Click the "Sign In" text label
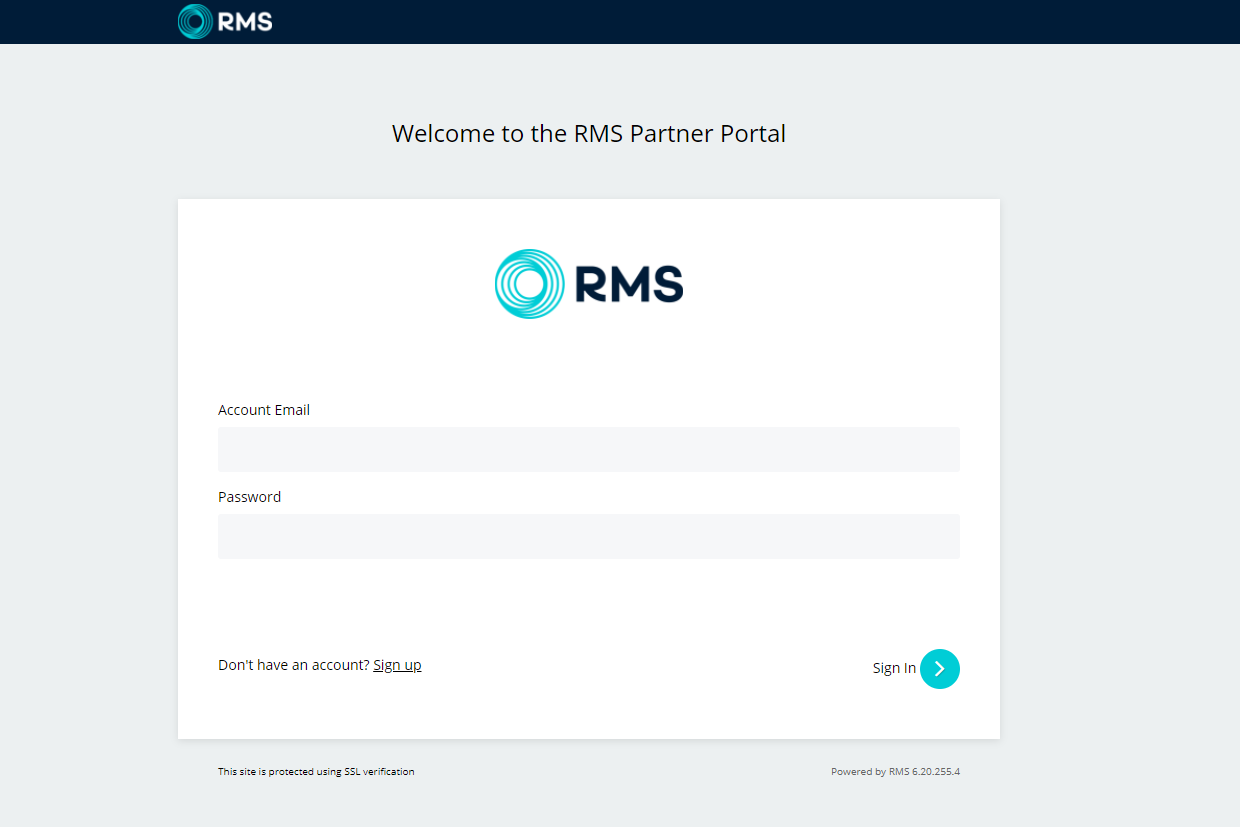 tap(894, 668)
